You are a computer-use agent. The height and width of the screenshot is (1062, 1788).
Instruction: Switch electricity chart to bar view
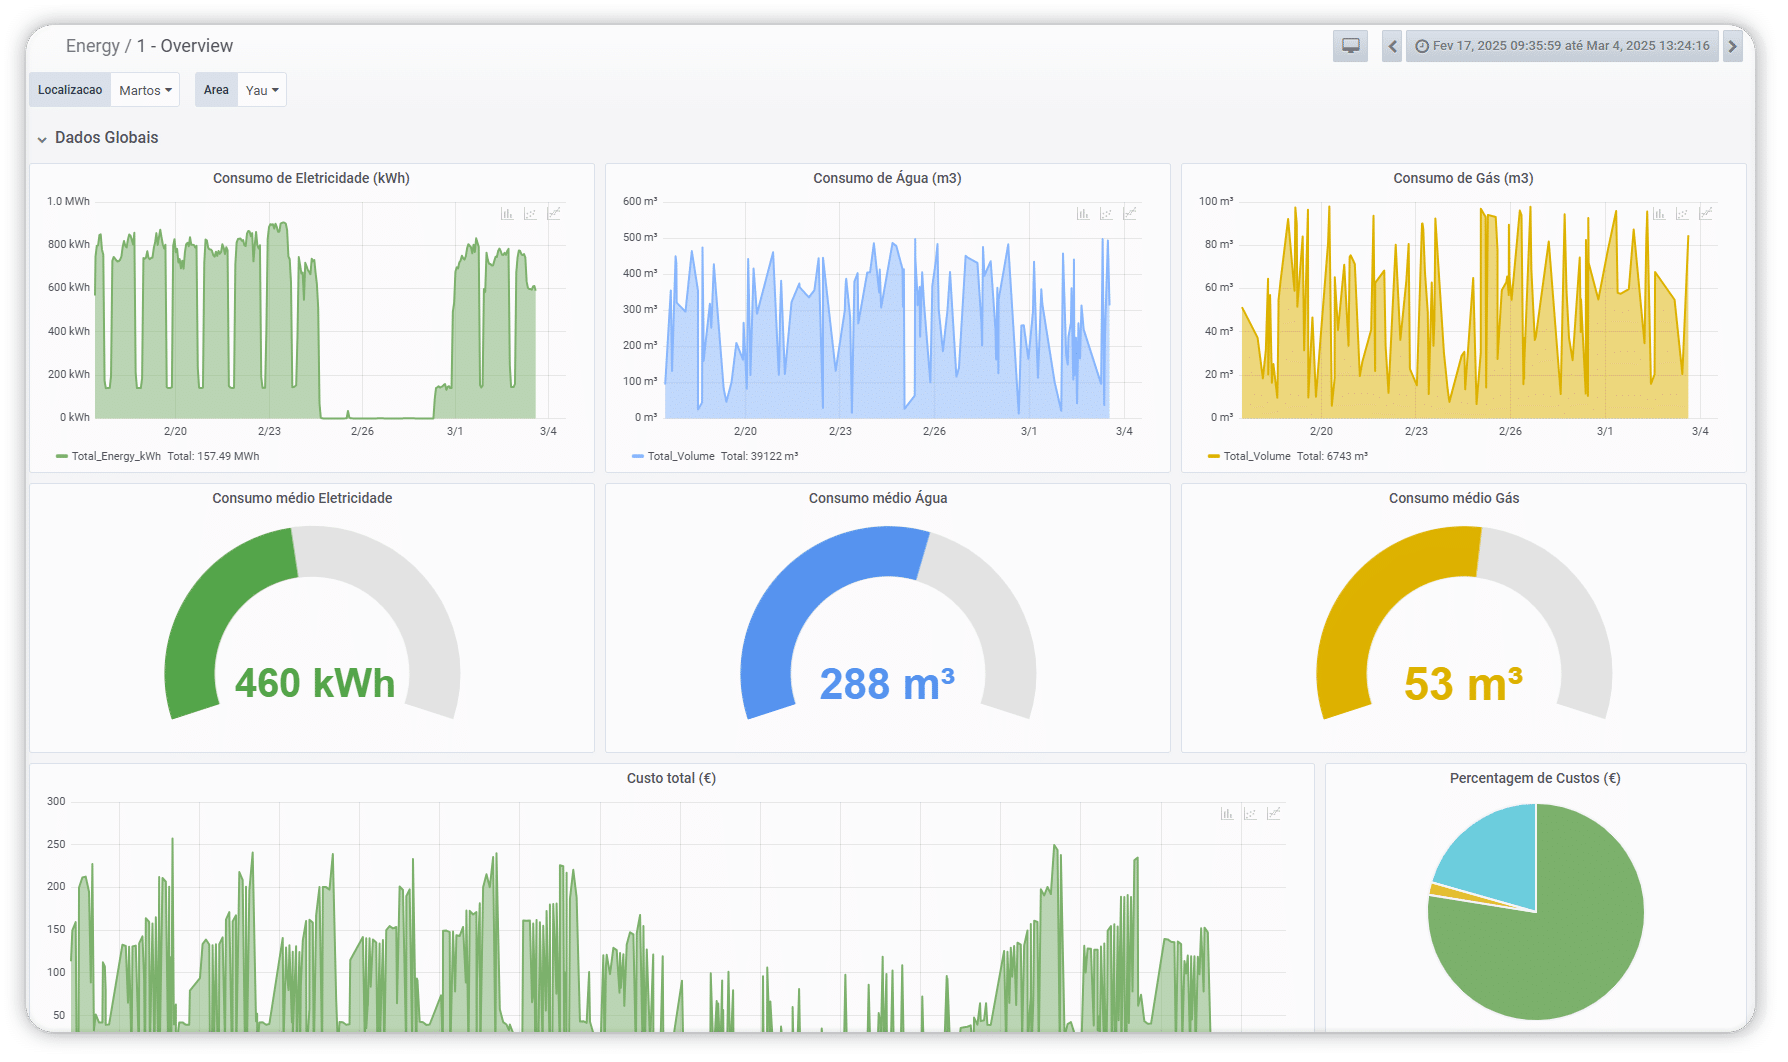tap(507, 214)
